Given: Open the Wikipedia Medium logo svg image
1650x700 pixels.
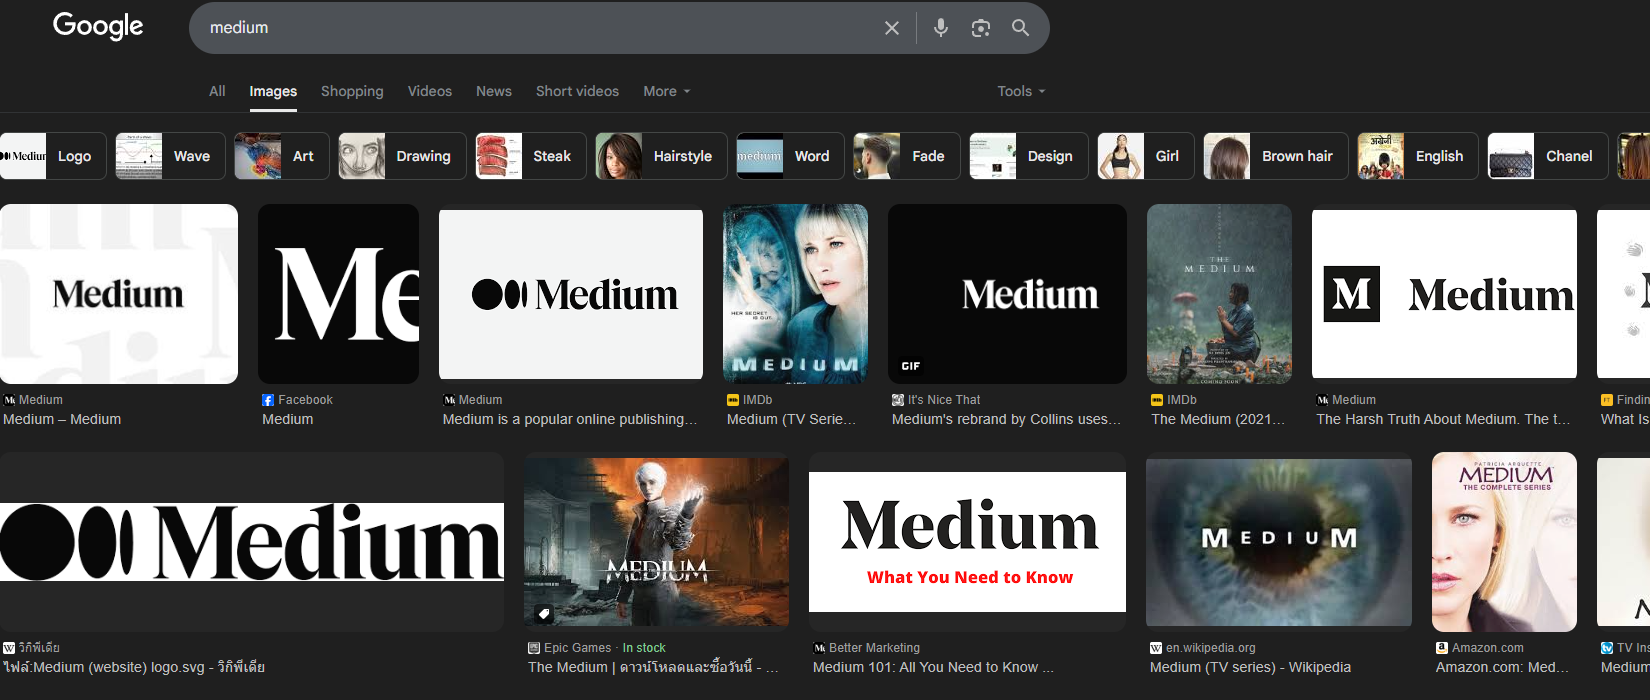Looking at the screenshot, I should [252, 542].
